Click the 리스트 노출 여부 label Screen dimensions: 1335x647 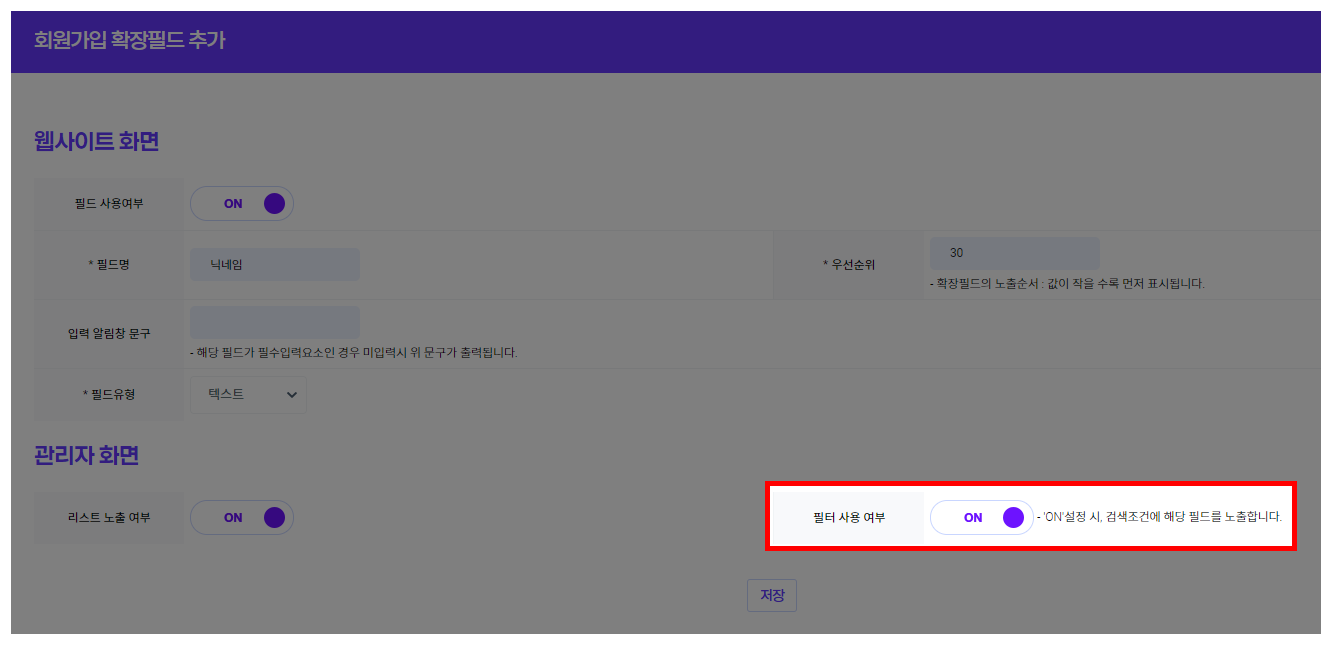109,517
